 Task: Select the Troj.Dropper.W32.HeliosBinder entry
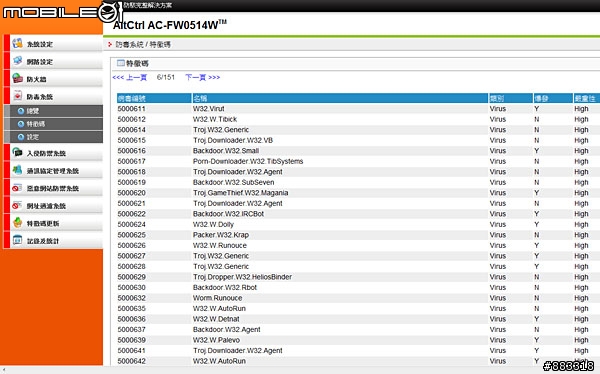click(242, 277)
